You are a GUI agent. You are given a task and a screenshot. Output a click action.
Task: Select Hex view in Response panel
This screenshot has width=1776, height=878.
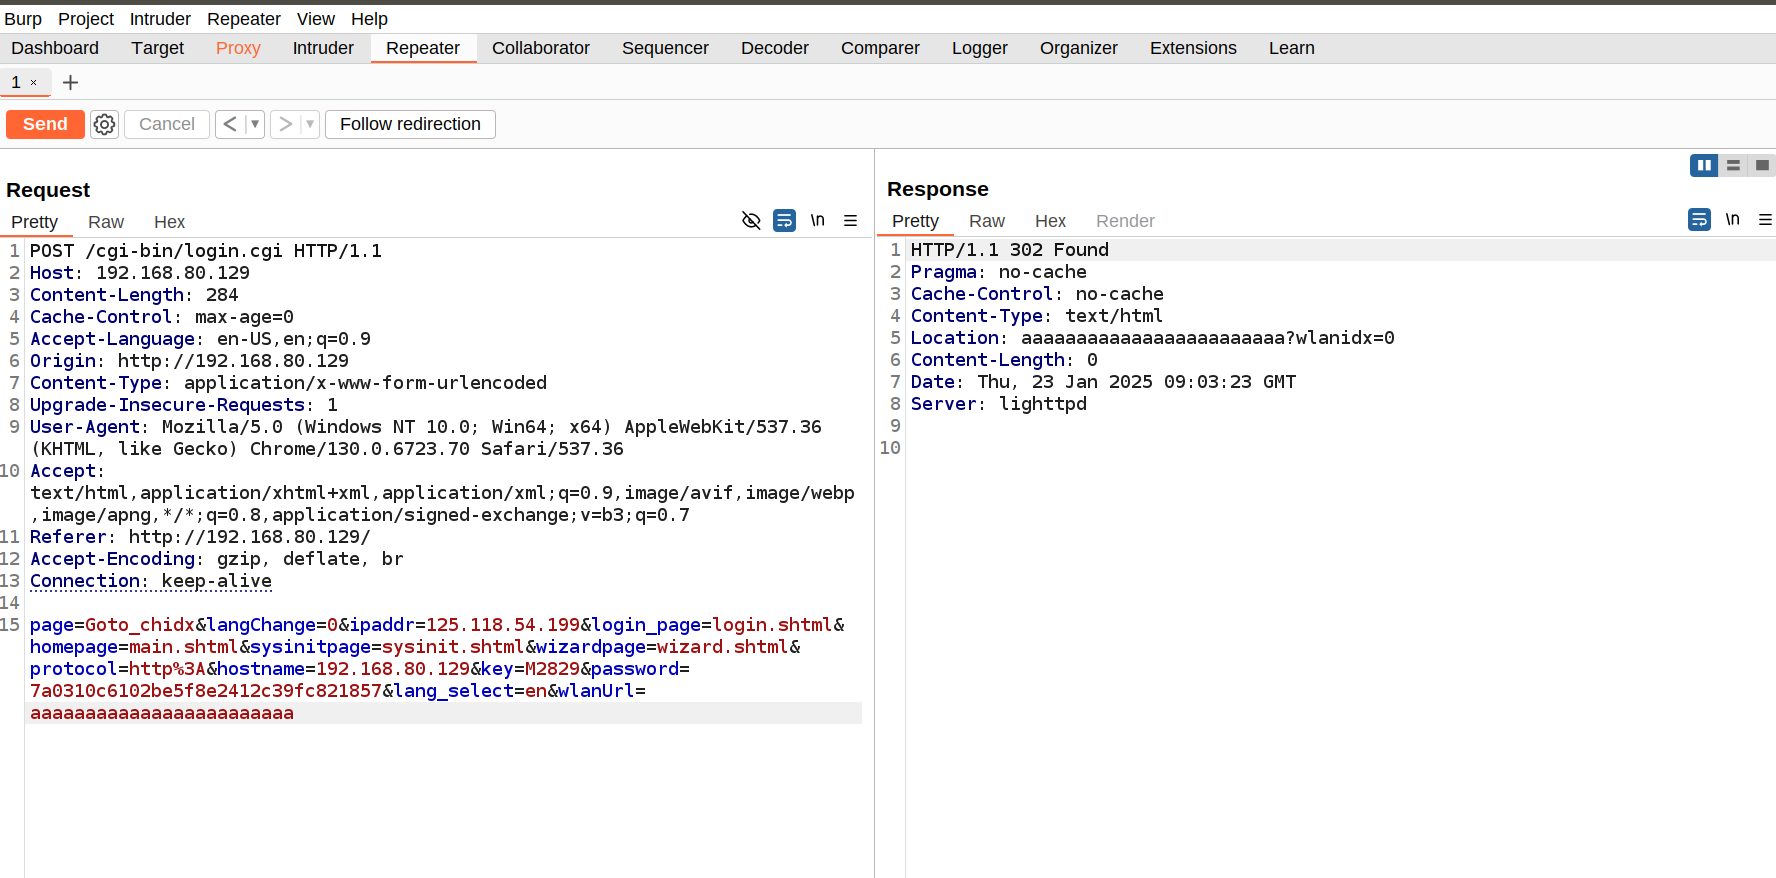[1050, 221]
